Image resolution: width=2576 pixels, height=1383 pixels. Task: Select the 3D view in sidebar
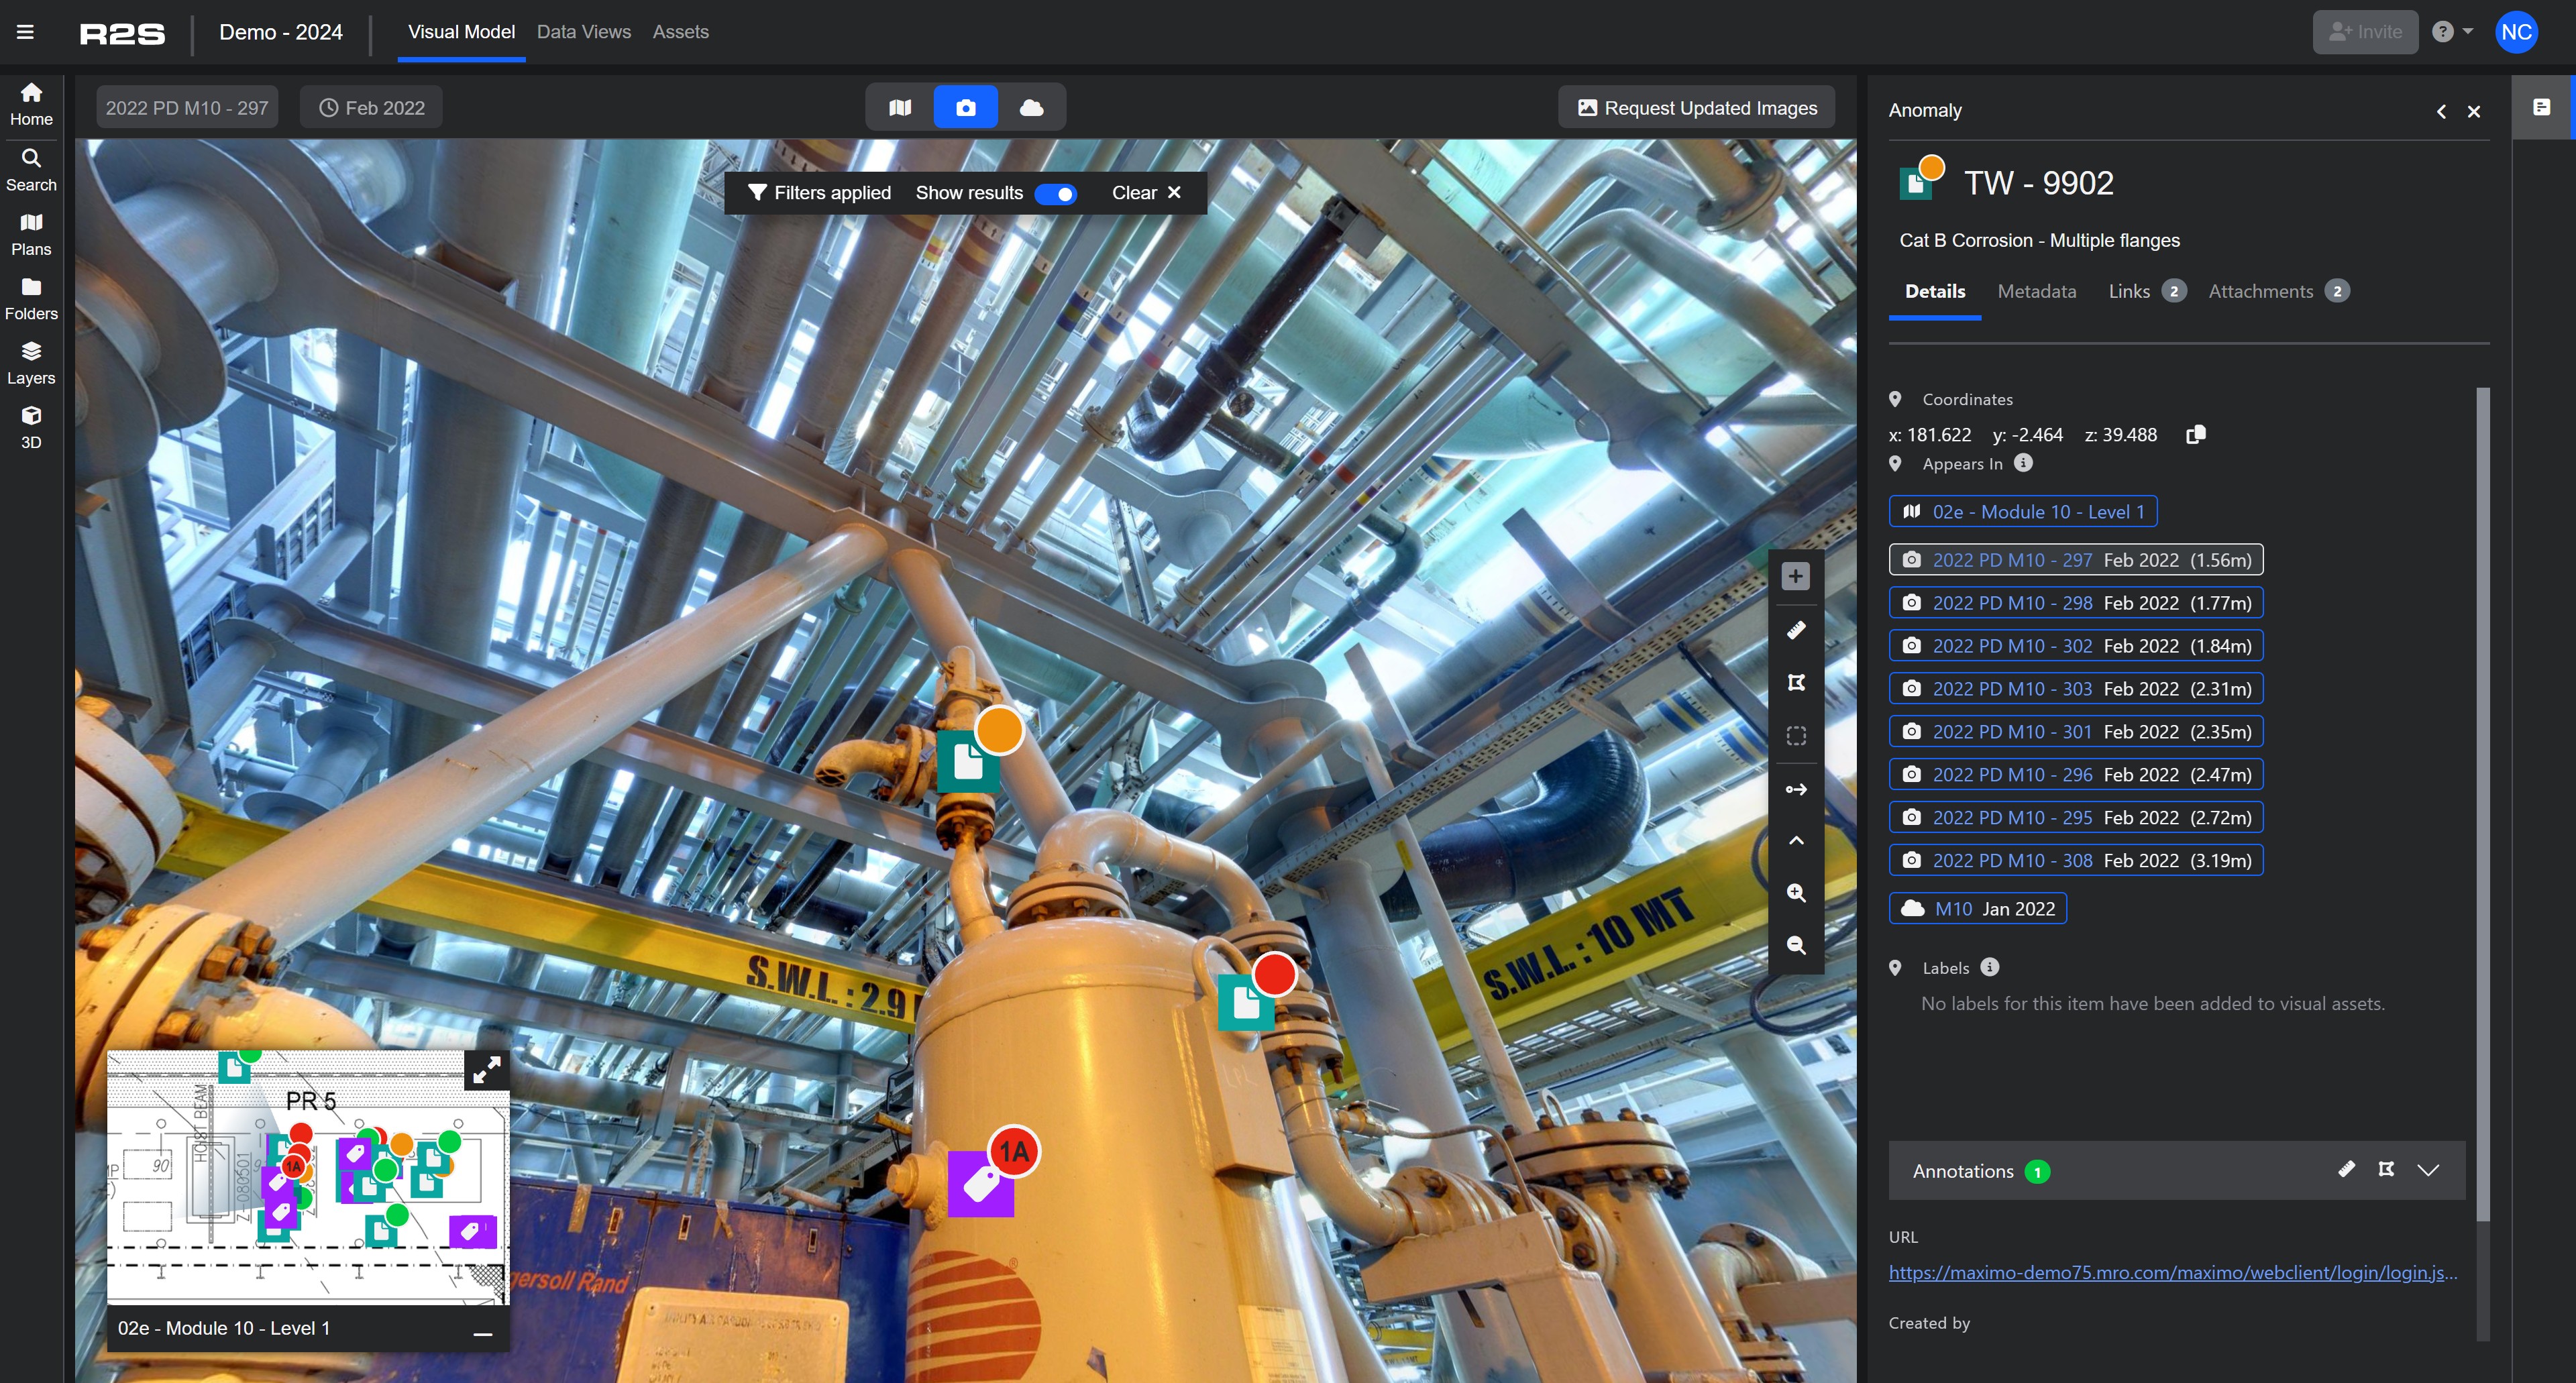(31, 427)
